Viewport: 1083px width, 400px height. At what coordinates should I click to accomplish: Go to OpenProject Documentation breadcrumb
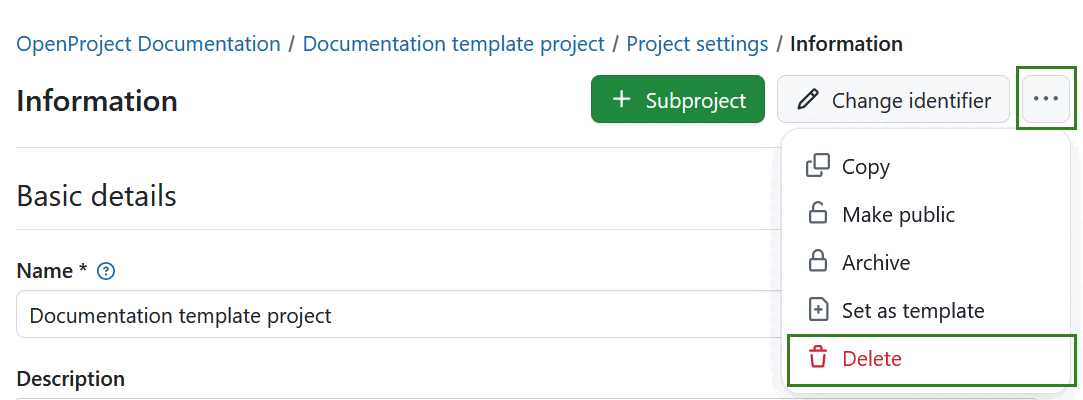(x=149, y=44)
